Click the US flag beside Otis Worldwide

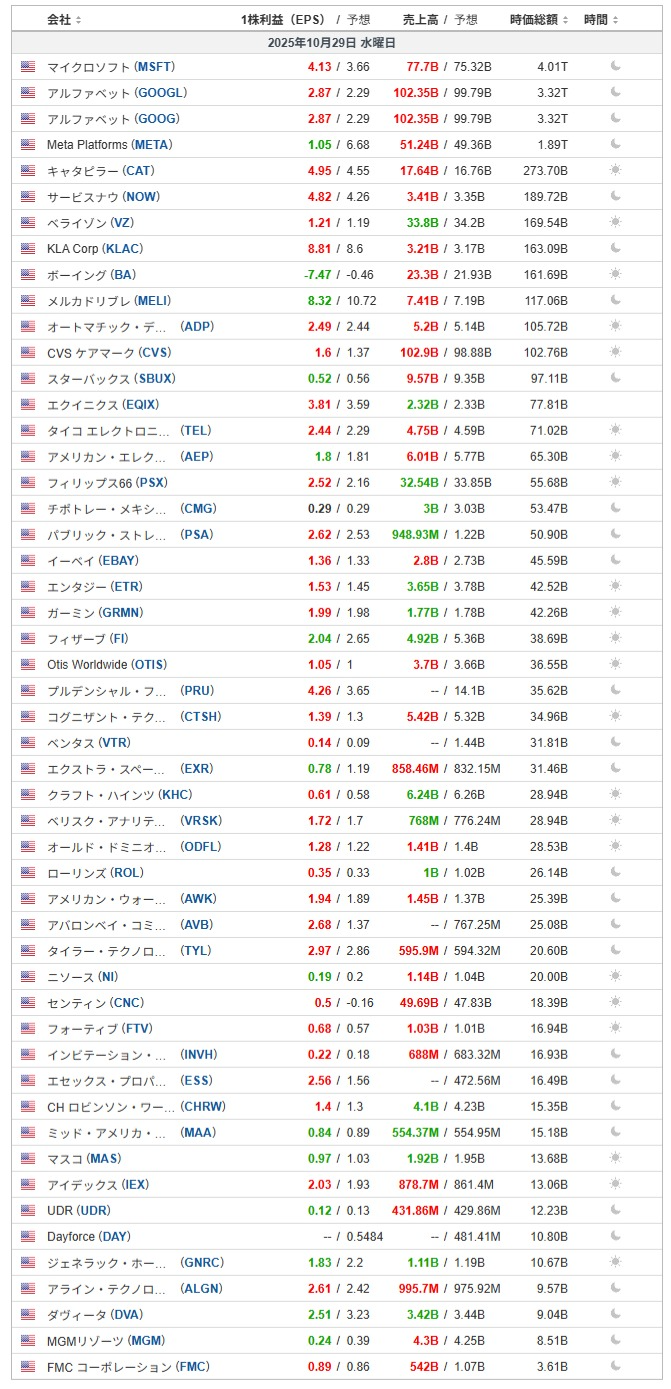tap(27, 665)
